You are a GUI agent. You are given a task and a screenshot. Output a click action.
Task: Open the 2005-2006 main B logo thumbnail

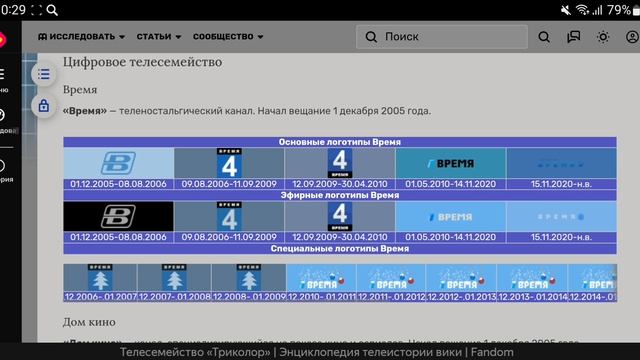(x=118, y=163)
